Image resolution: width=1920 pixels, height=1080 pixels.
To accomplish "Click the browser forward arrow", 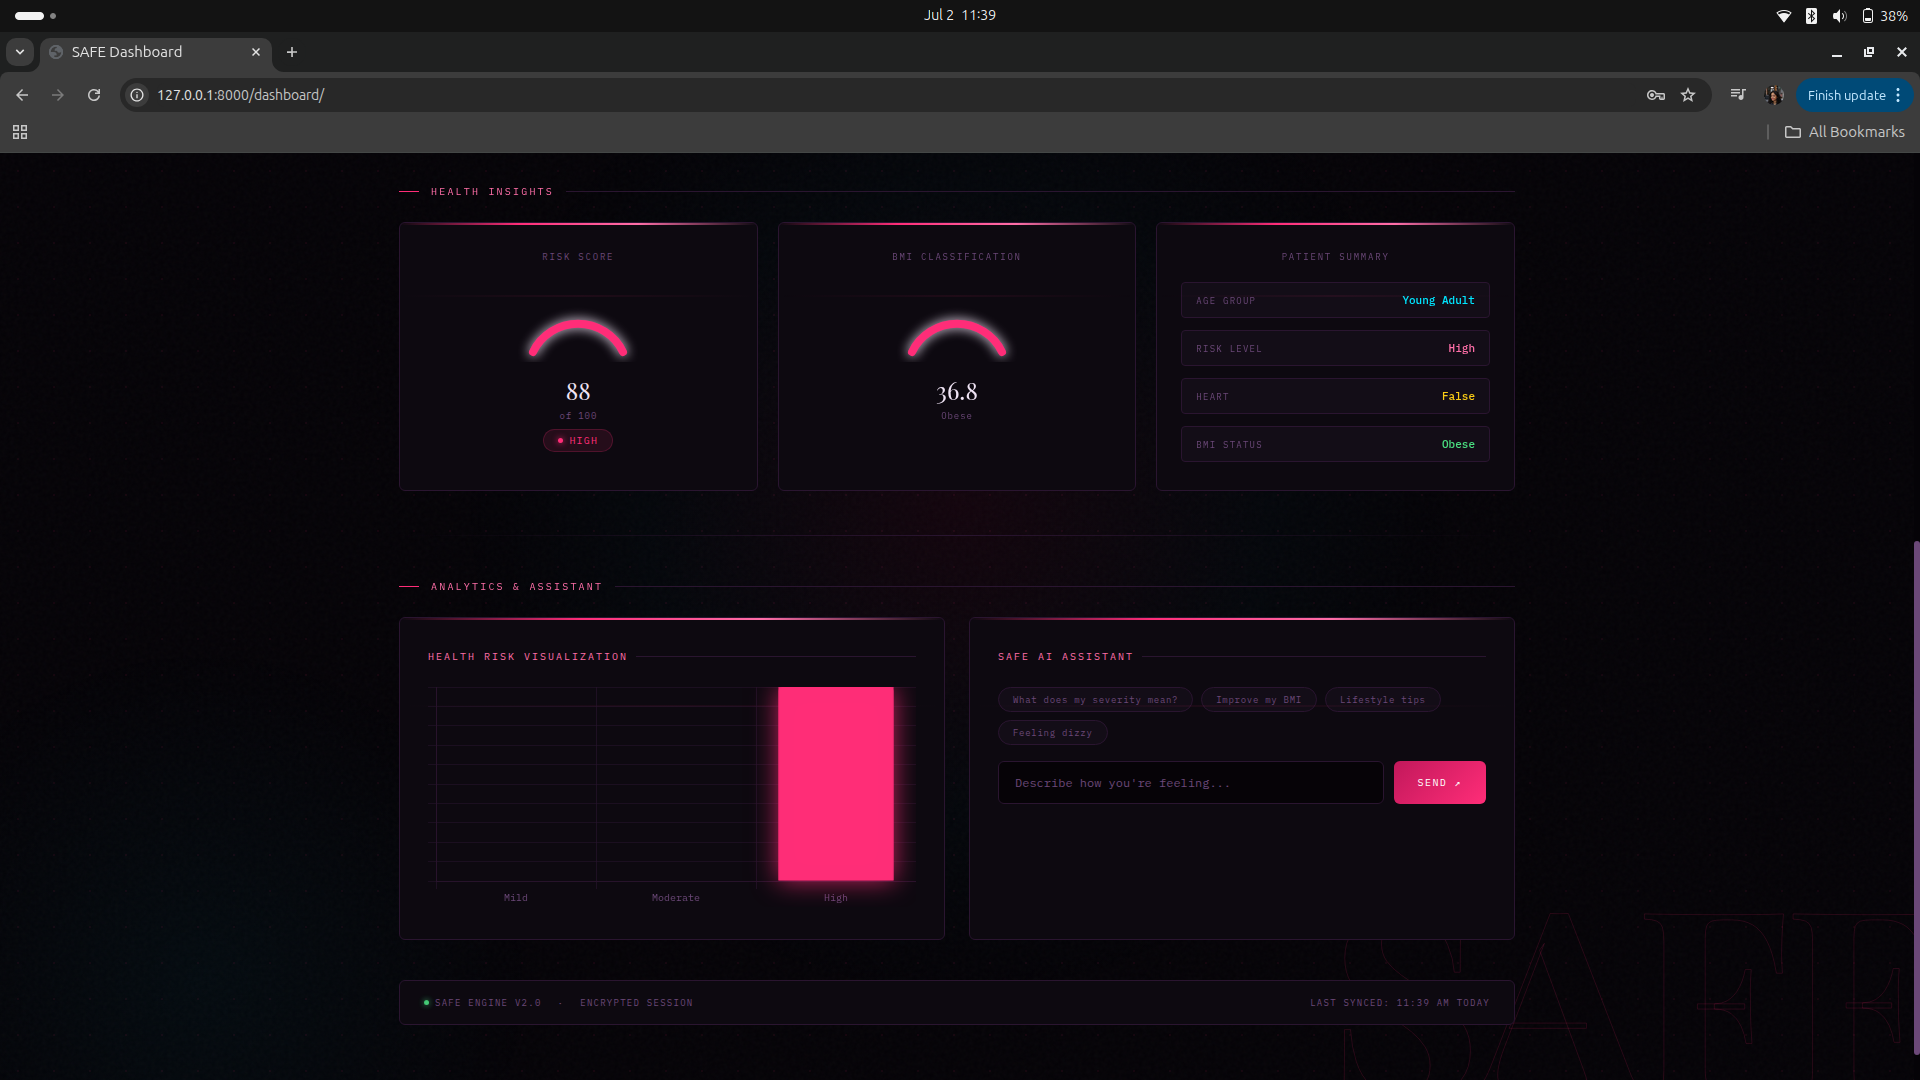I will pos(58,95).
